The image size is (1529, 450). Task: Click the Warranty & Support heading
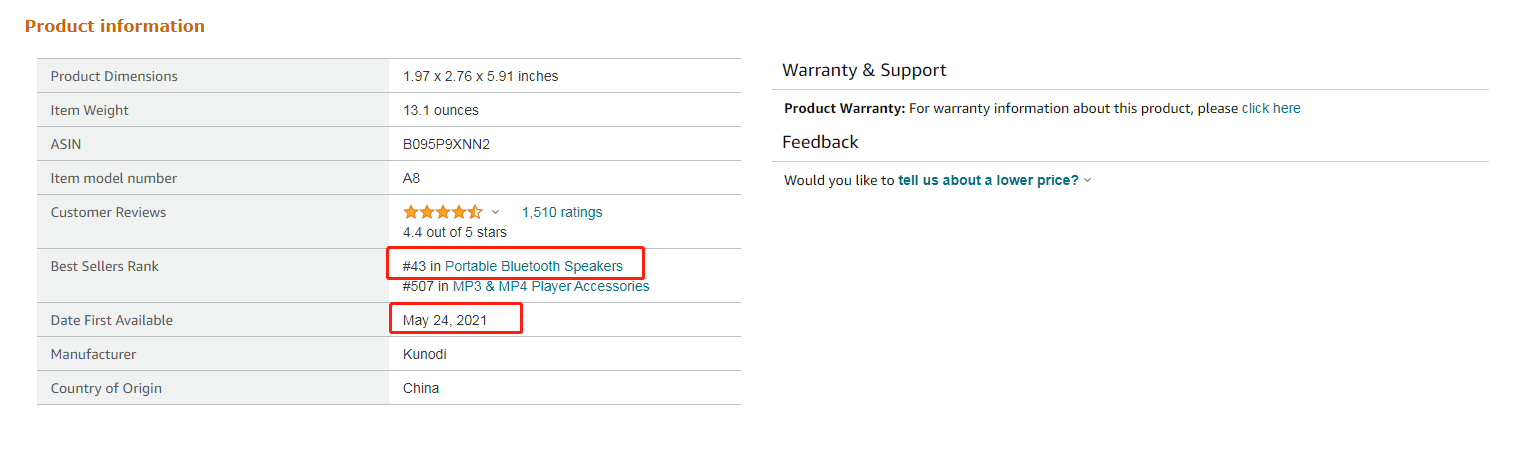tap(863, 70)
